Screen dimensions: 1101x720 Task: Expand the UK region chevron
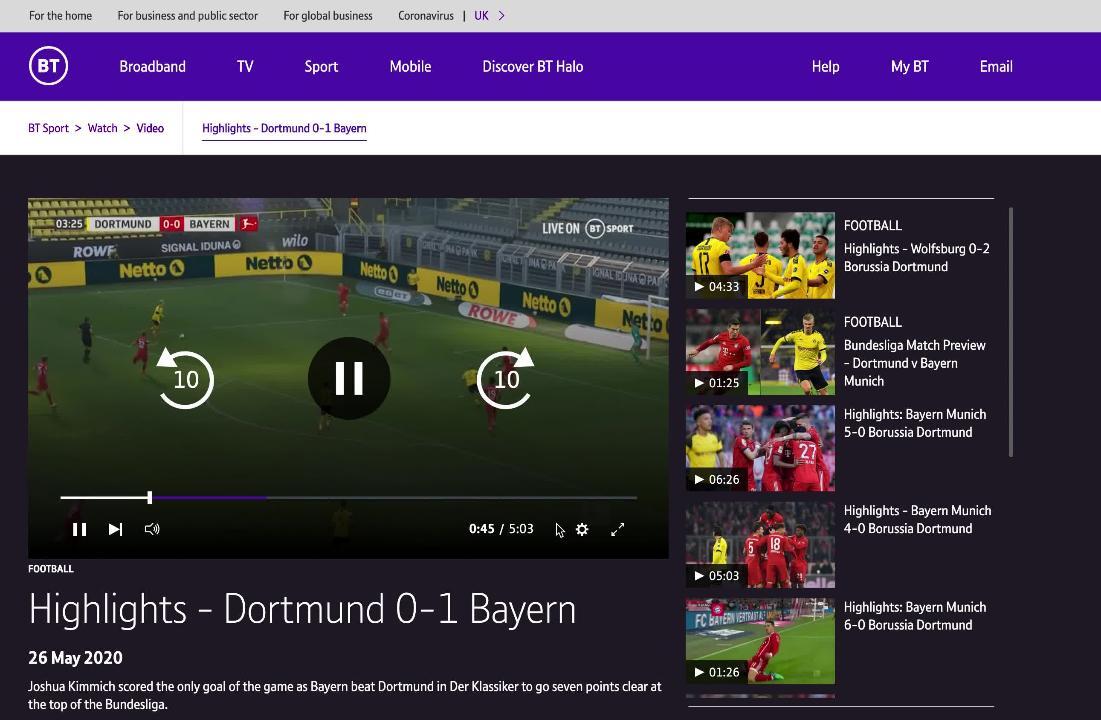coord(501,15)
